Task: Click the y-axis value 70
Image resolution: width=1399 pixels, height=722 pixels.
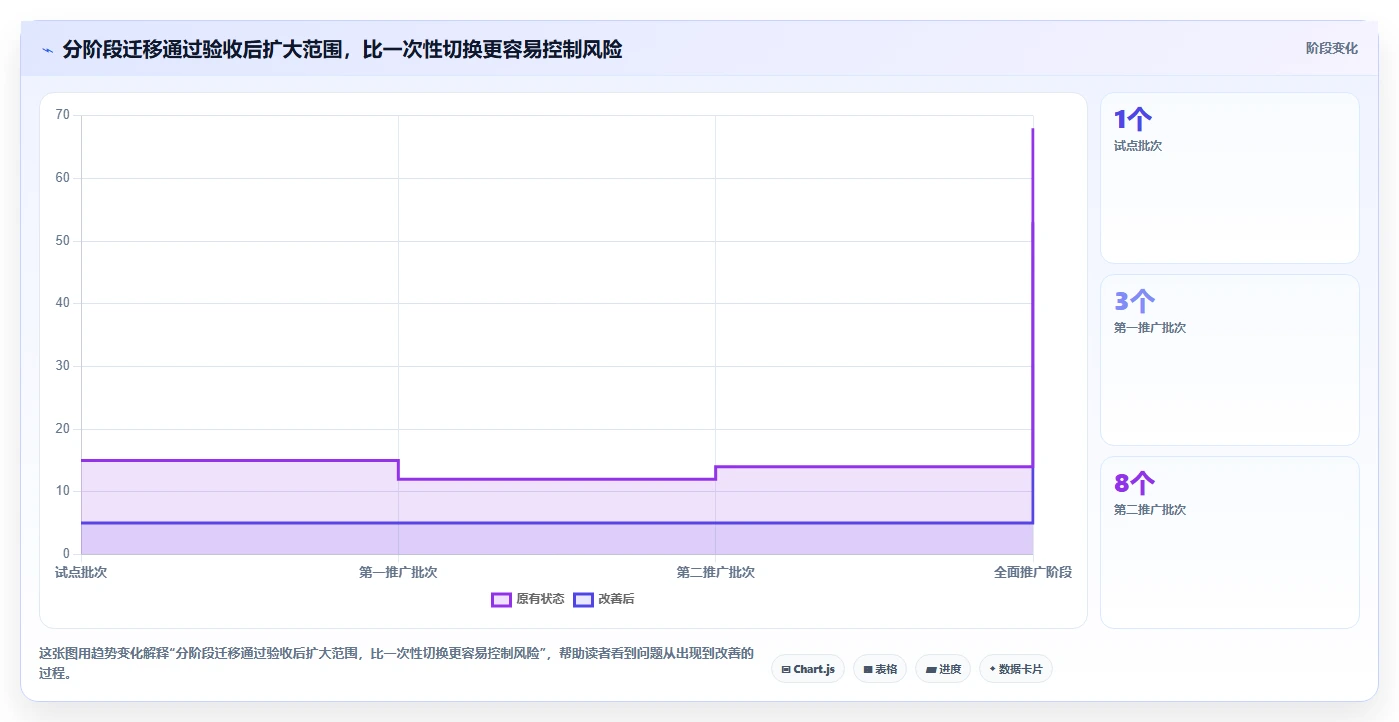Action: (x=63, y=115)
